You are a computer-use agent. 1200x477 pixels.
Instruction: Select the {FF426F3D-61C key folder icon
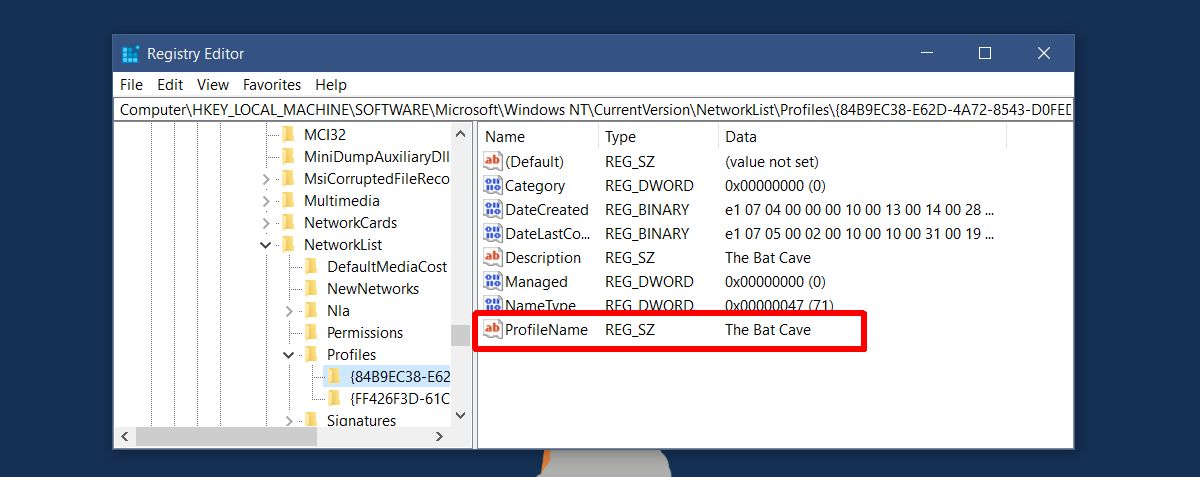tap(334, 399)
